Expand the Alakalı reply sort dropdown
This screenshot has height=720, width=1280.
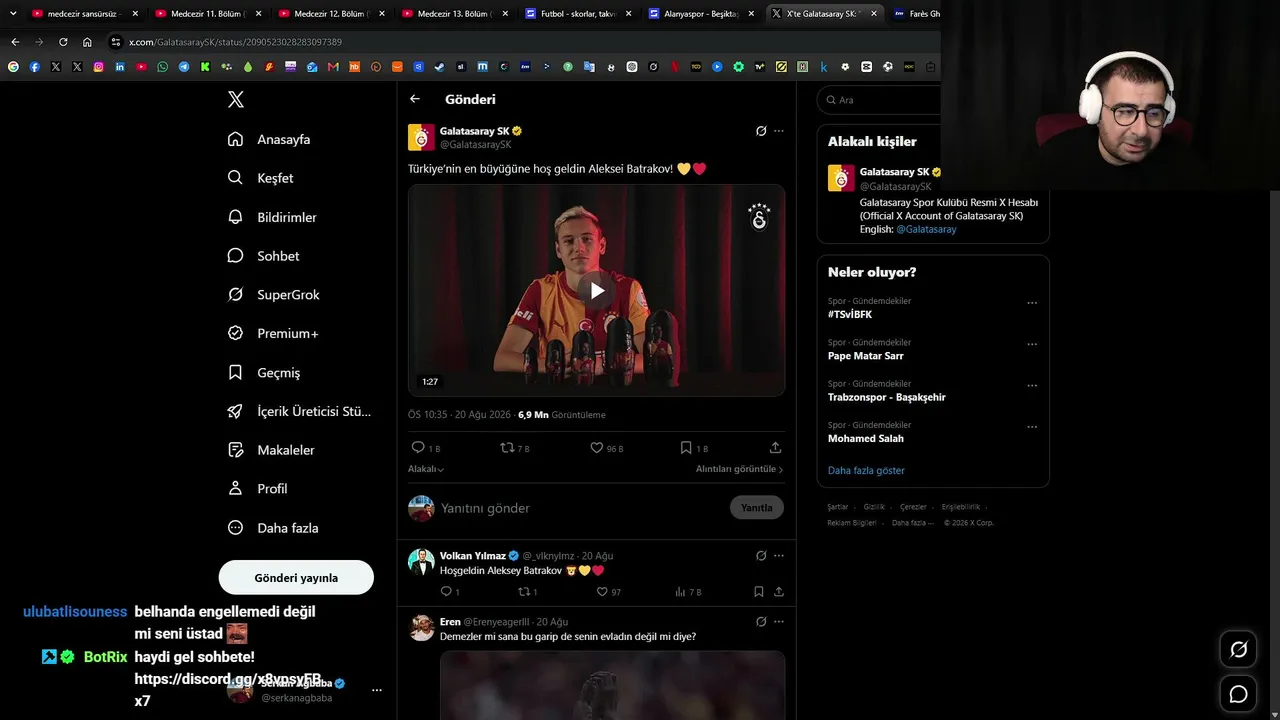(426, 469)
